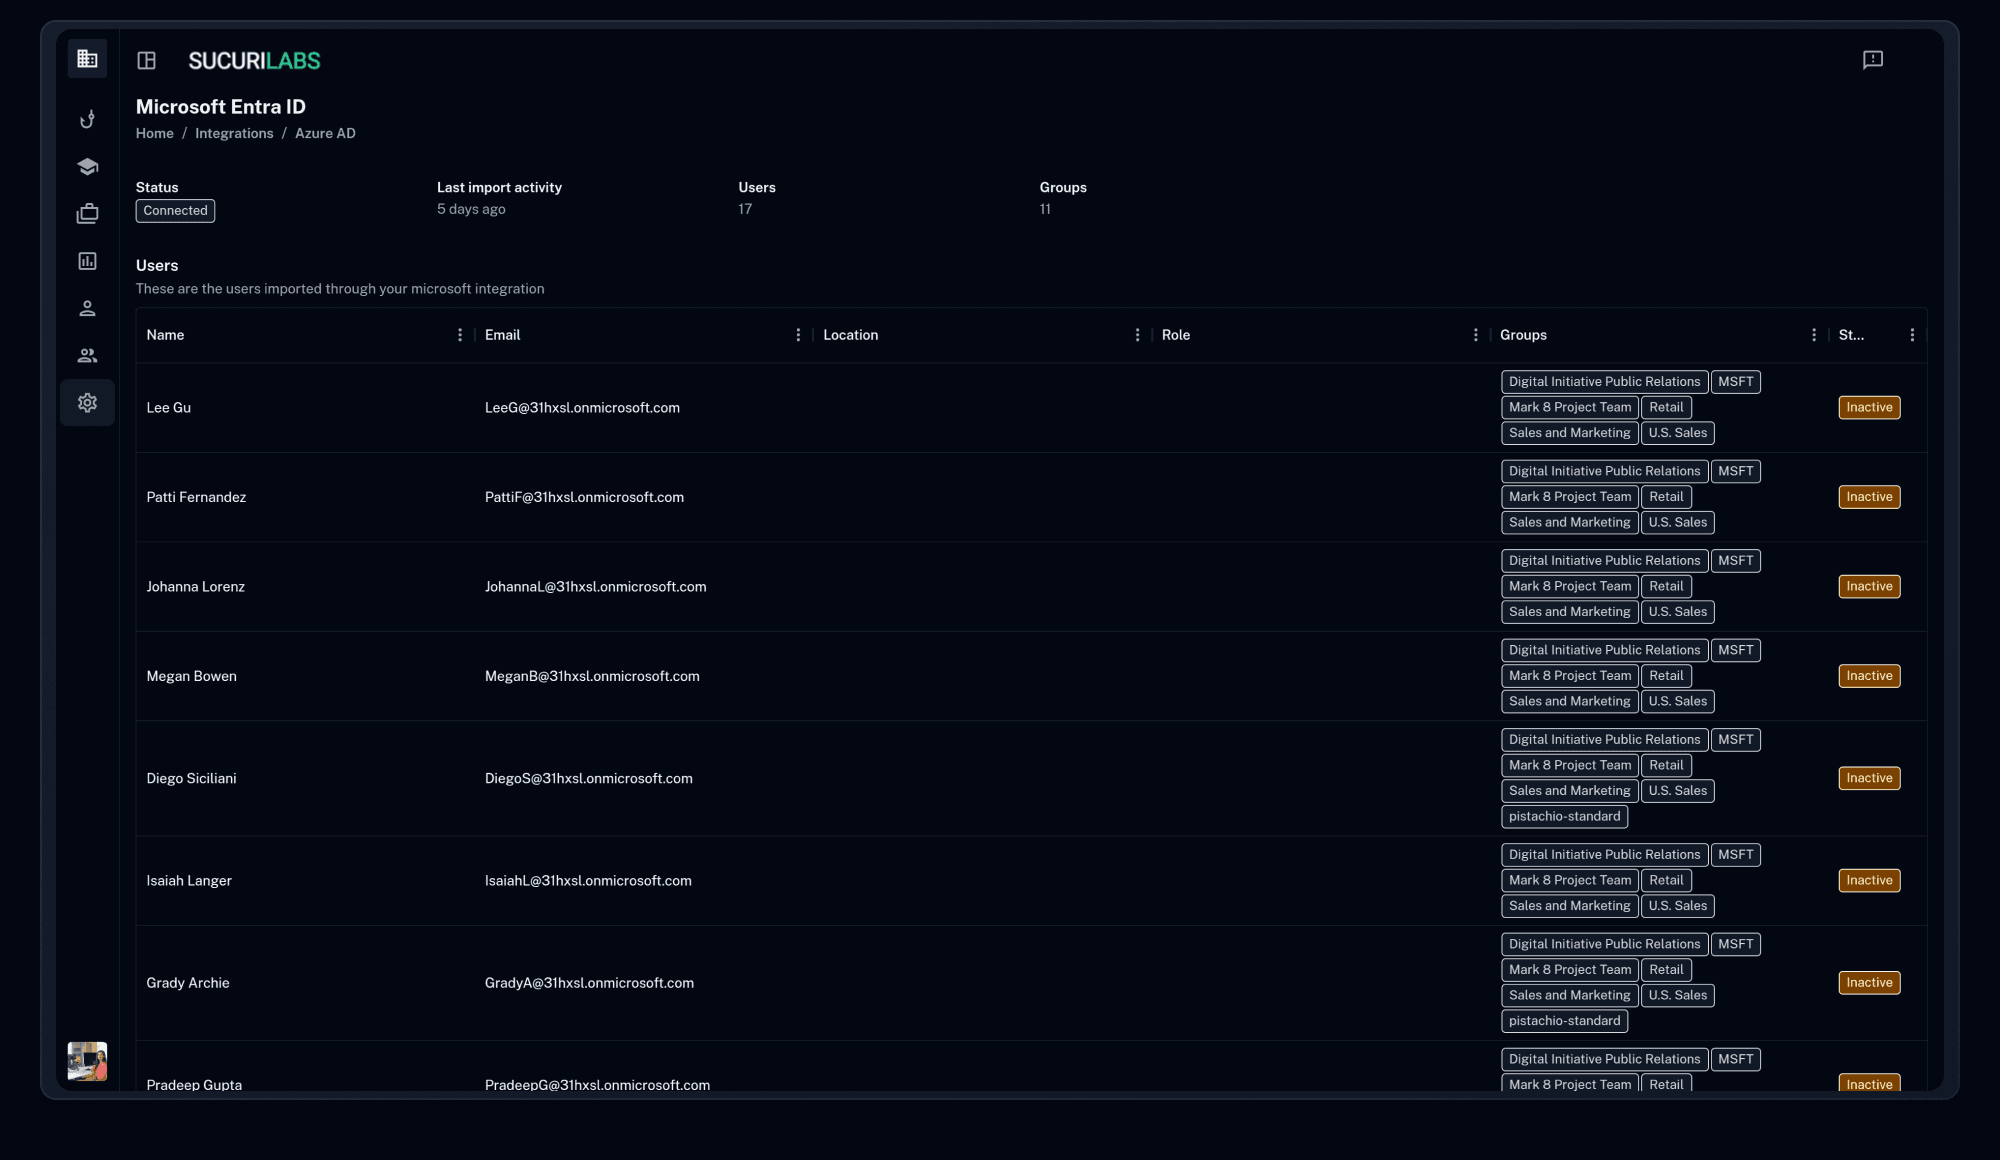
Task: Open the groups people sidebar icon
Action: click(87, 355)
